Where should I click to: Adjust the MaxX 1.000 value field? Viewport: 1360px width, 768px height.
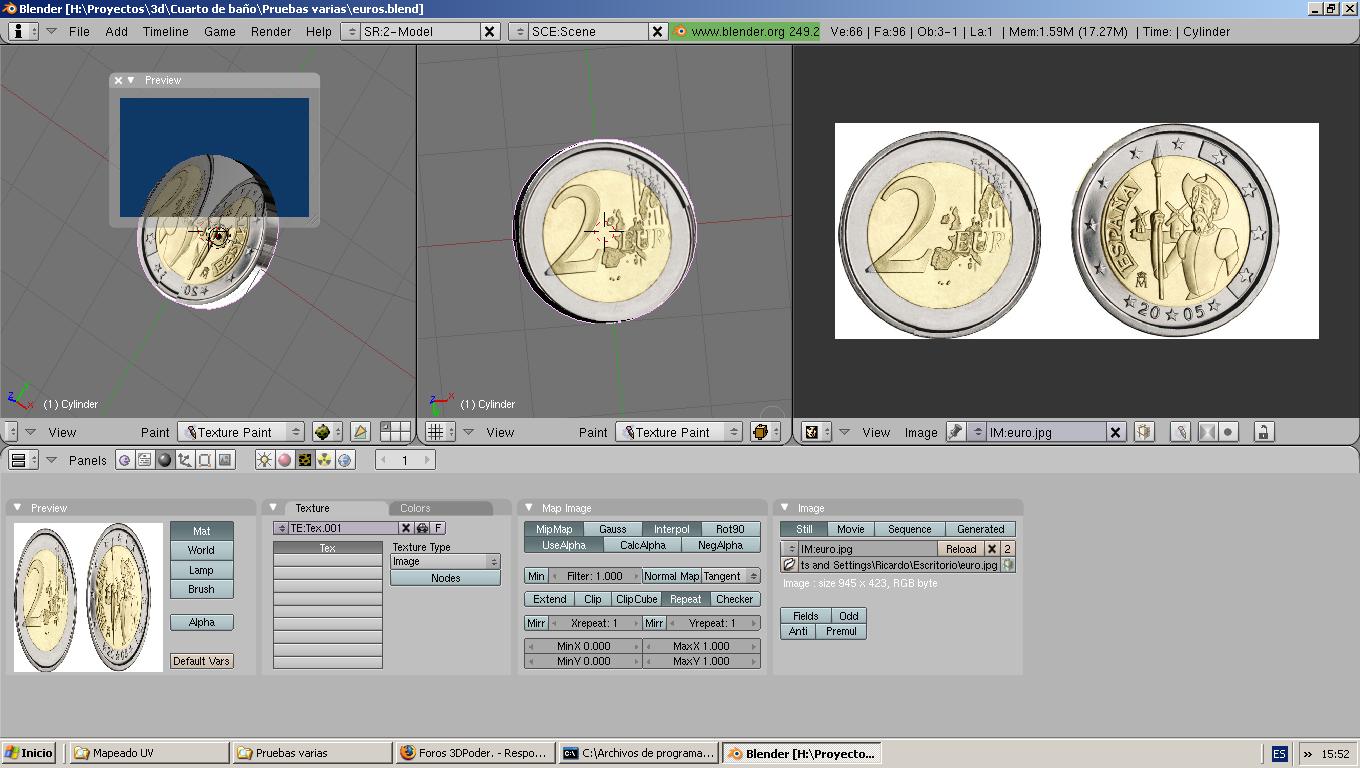701,646
